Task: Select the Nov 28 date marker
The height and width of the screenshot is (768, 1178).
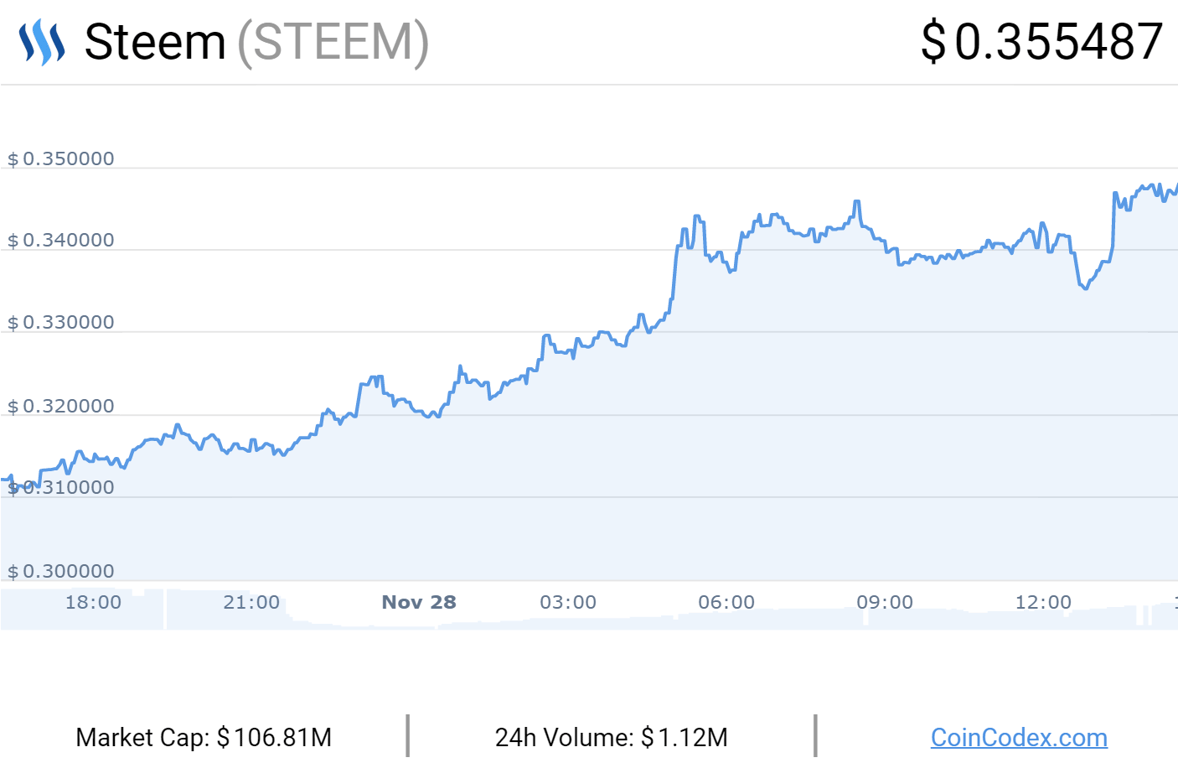Action: coord(419,602)
